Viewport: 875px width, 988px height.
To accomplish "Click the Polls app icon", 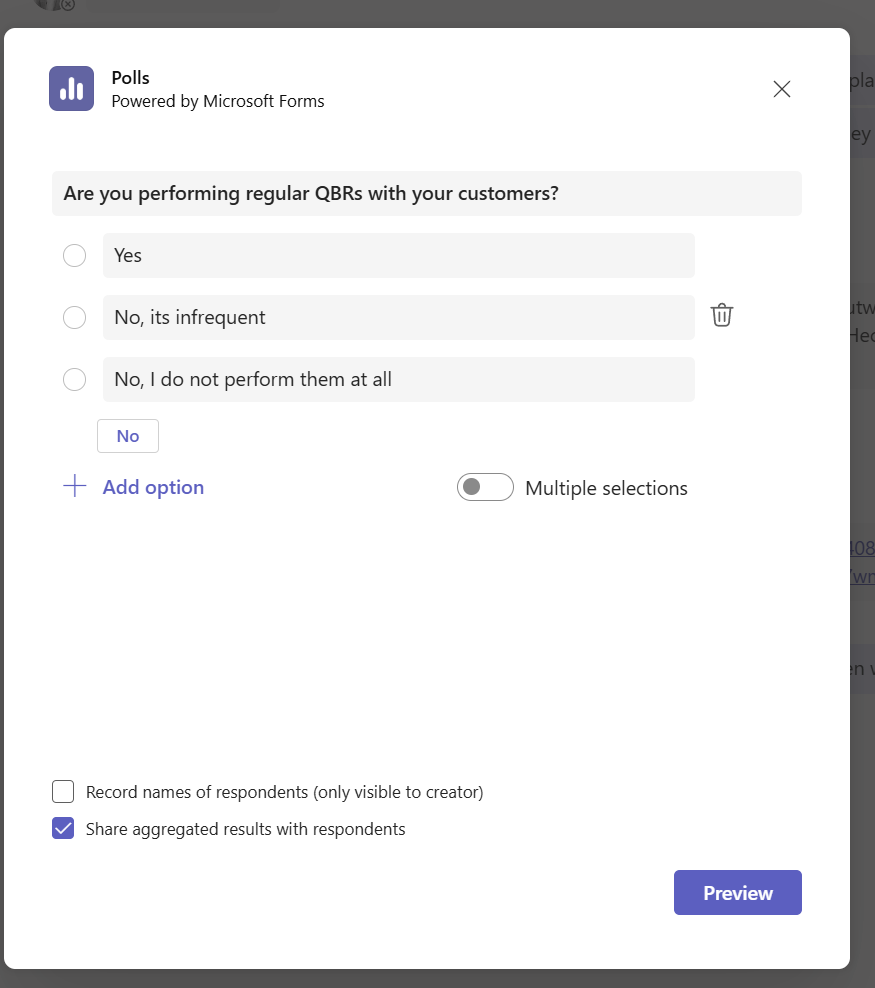I will click(70, 88).
